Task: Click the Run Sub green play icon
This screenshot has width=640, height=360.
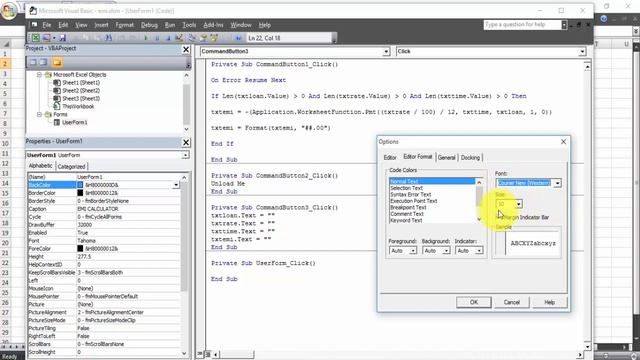Action: tap(146, 38)
